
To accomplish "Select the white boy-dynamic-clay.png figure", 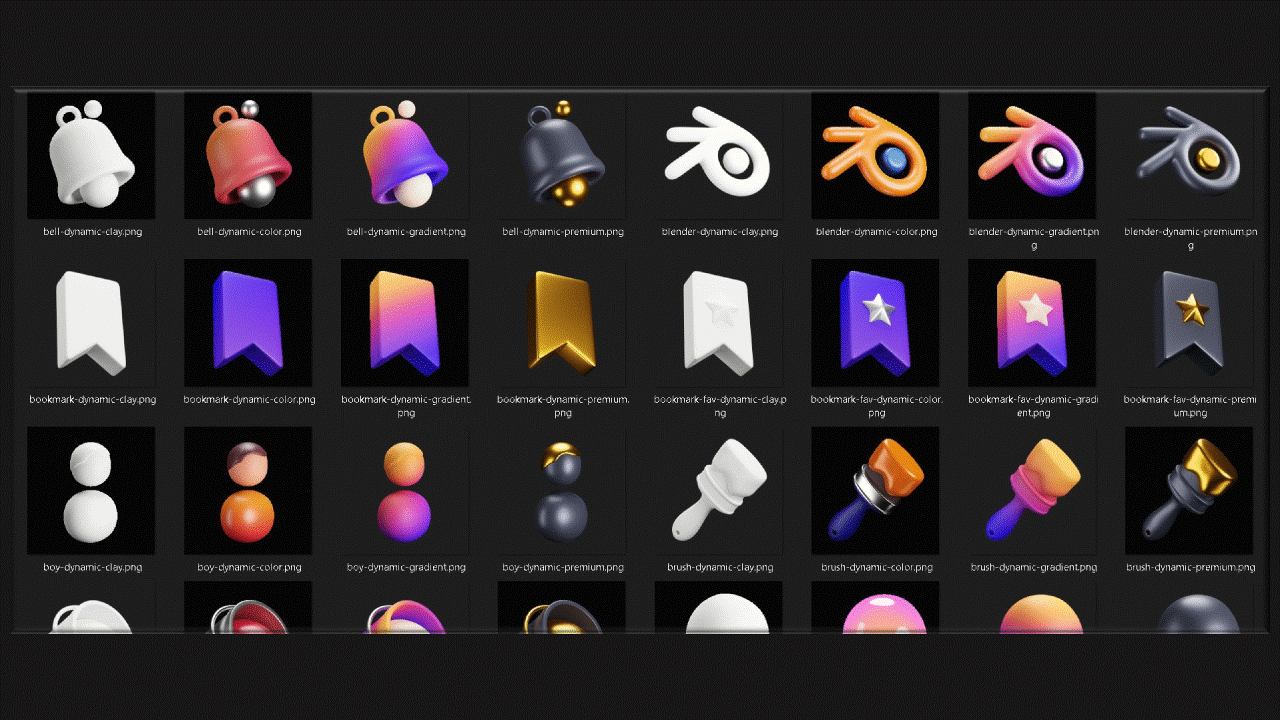I will click(91, 491).
